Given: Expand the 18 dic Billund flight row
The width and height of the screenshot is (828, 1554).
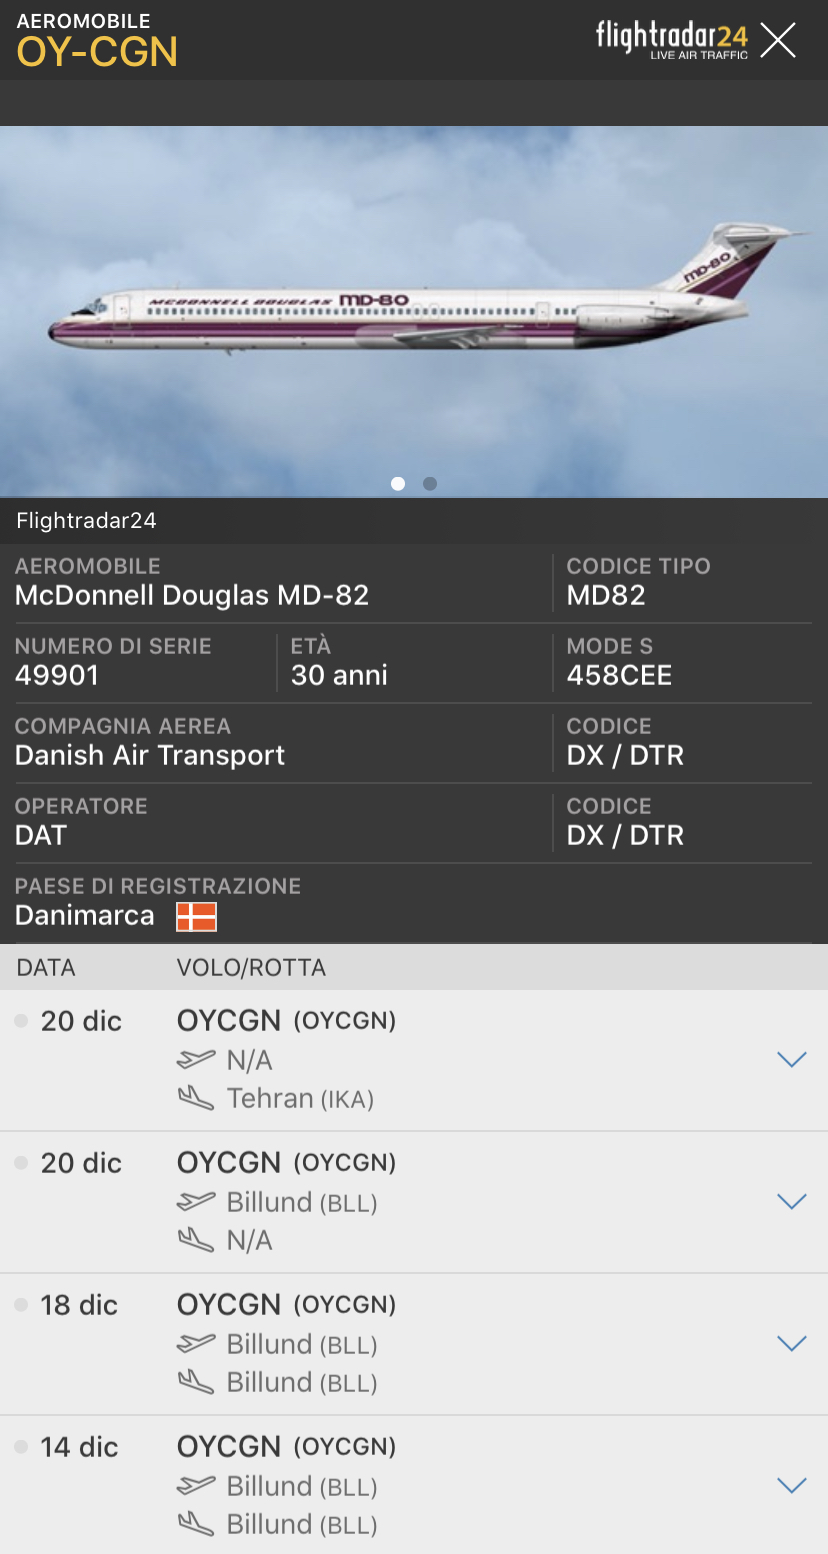Looking at the screenshot, I should [791, 1344].
